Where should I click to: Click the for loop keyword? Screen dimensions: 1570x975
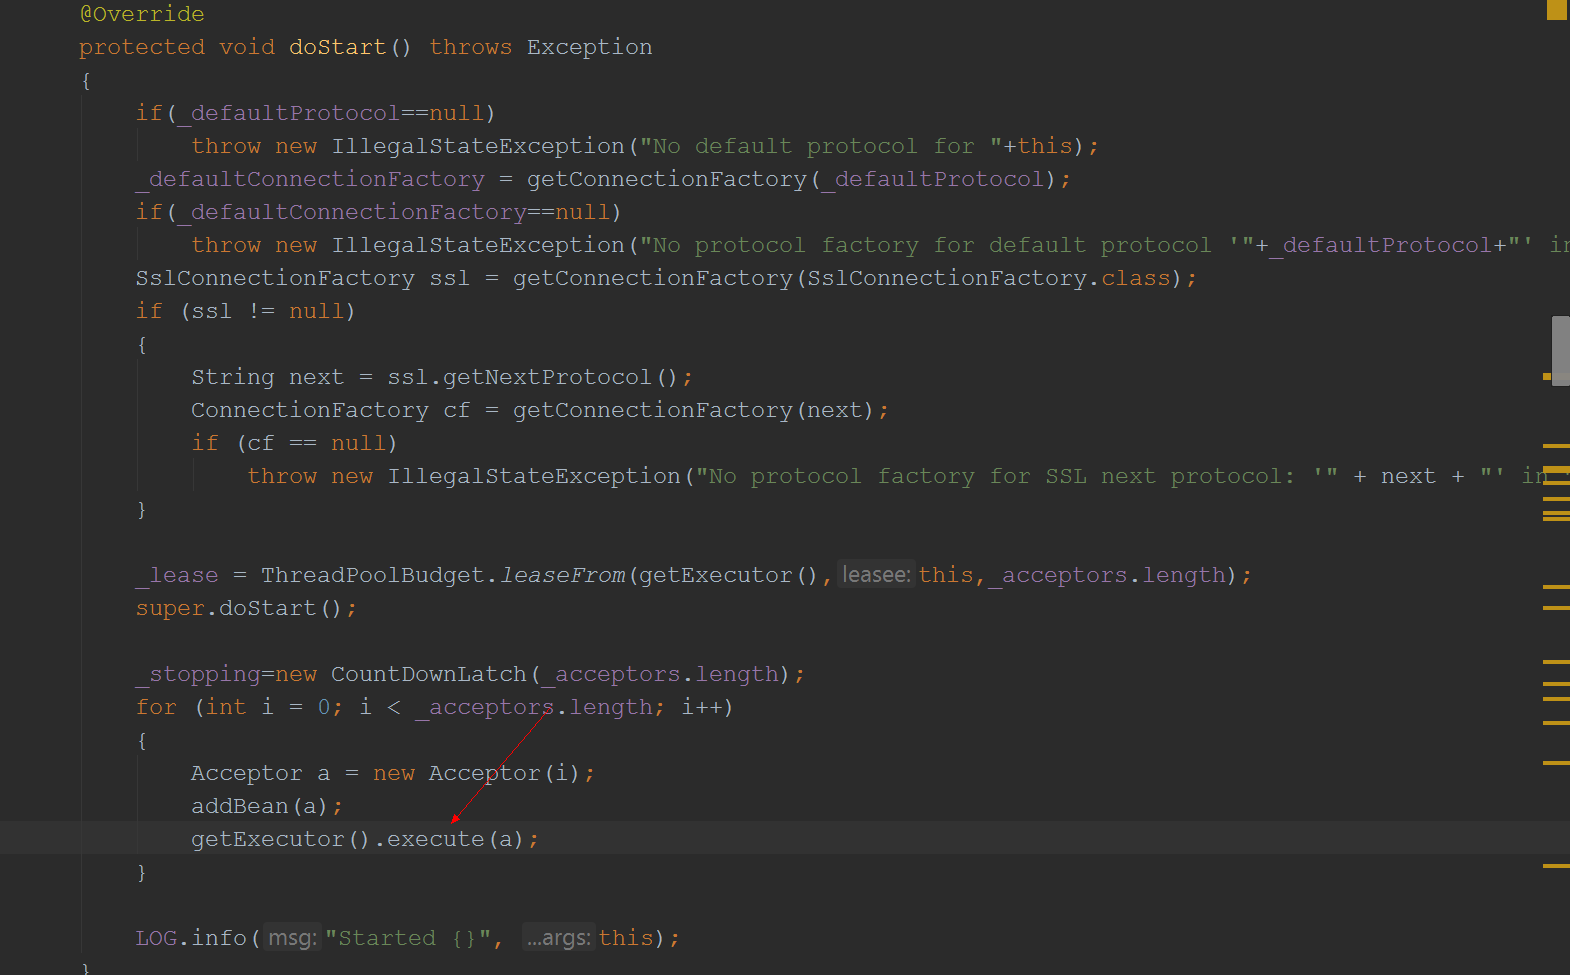coord(156,707)
